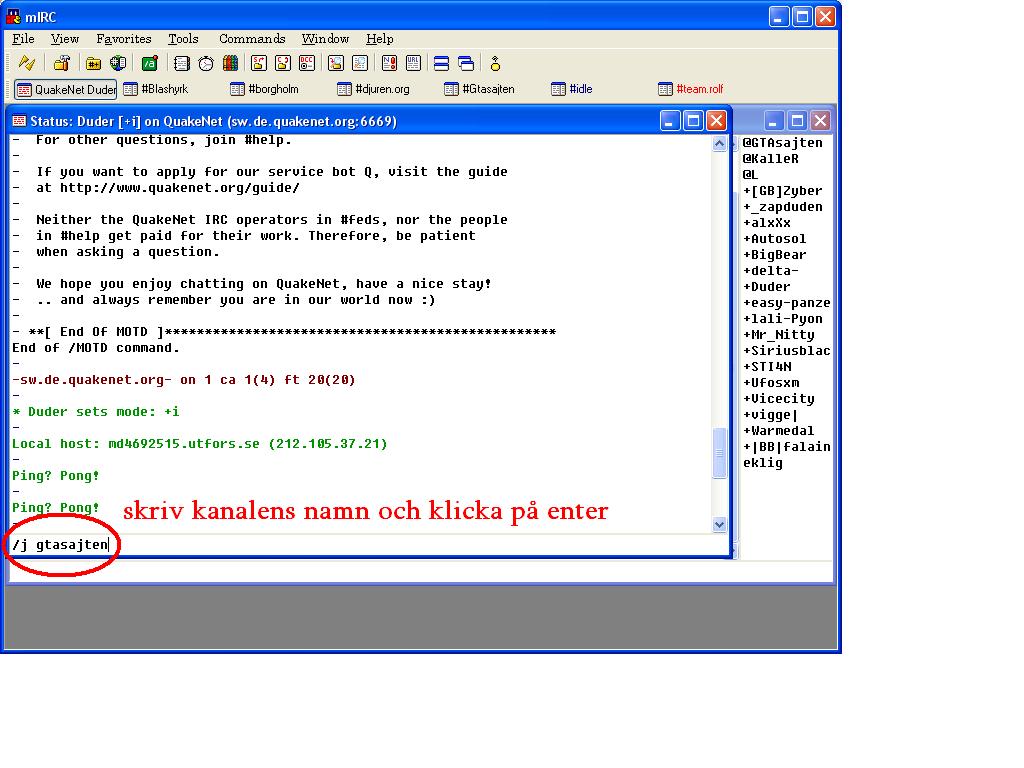
Task: Select +Ufosxm in the nick list
Action: coord(771,383)
